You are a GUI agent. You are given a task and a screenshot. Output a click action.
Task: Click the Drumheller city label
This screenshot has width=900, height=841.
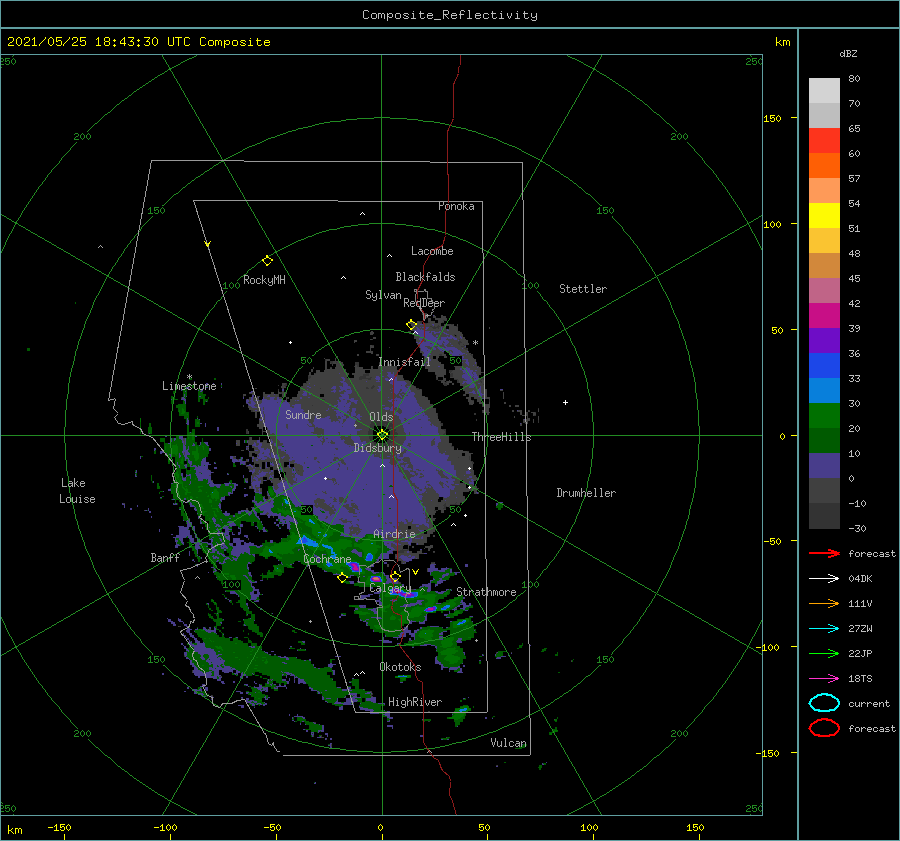point(586,493)
